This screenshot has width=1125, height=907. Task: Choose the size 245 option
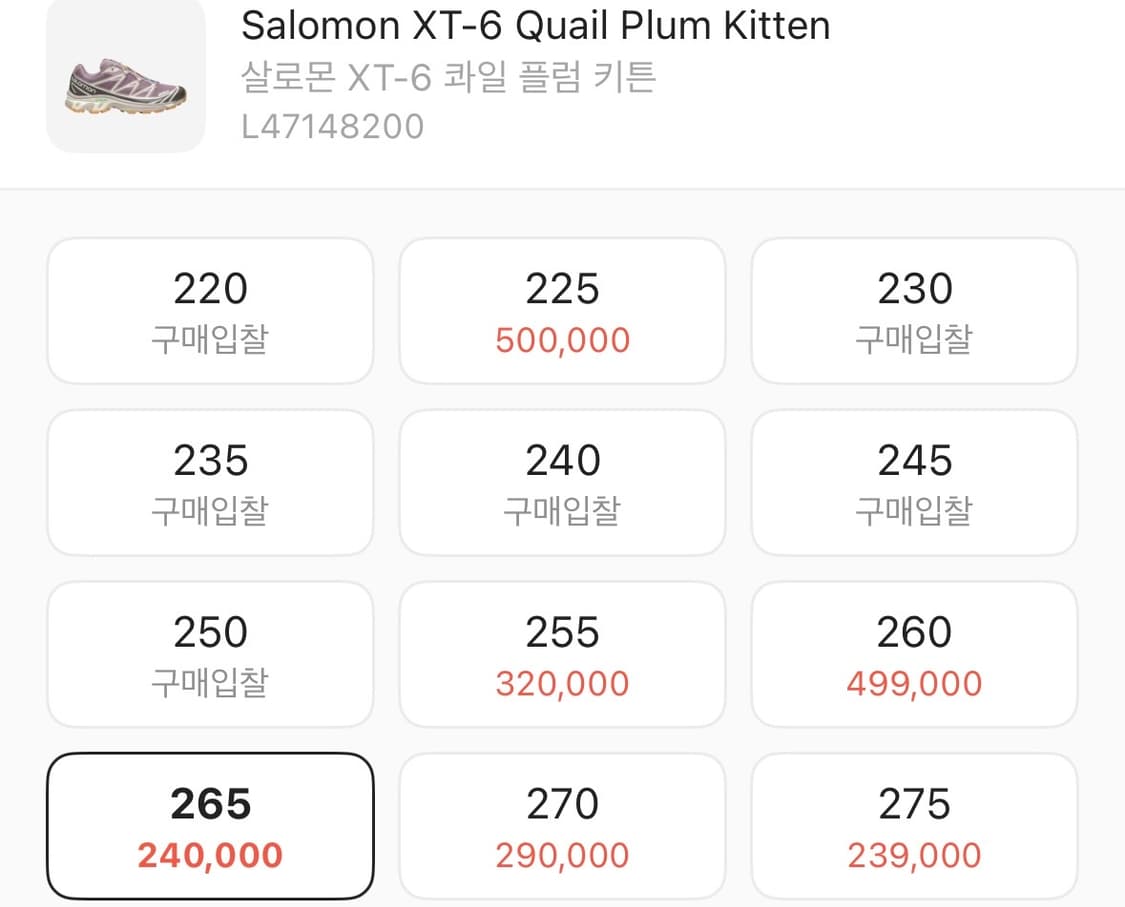[914, 483]
